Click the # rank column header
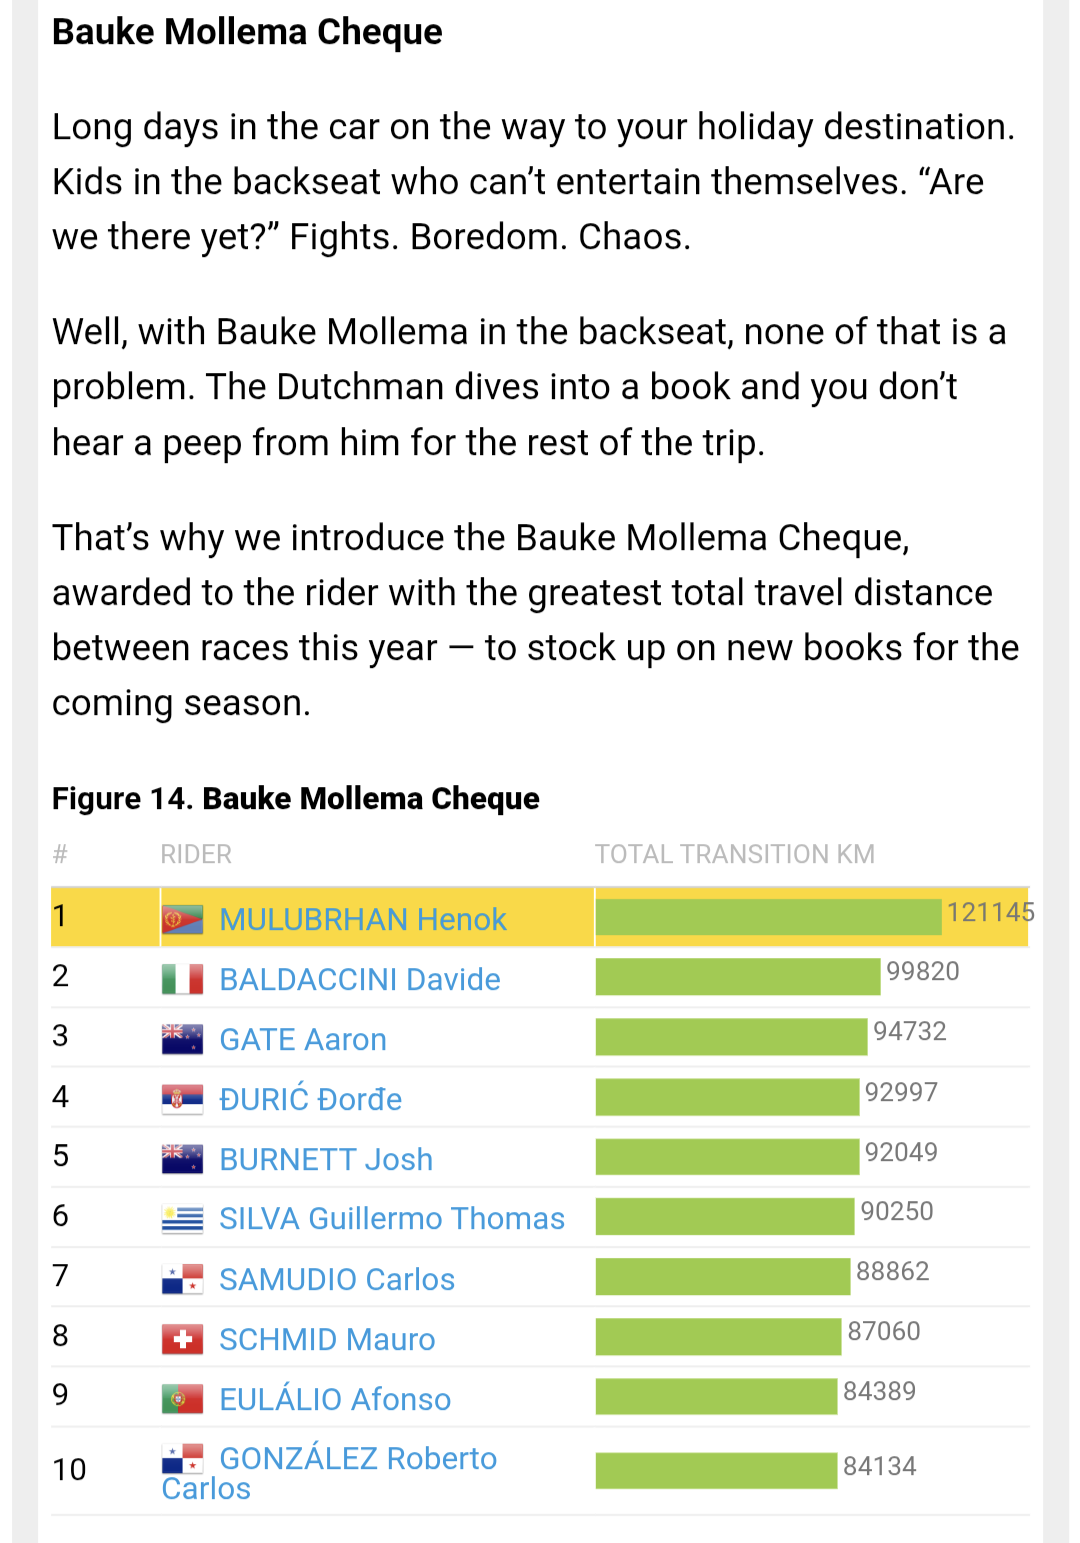1080x1543 pixels. 60,854
